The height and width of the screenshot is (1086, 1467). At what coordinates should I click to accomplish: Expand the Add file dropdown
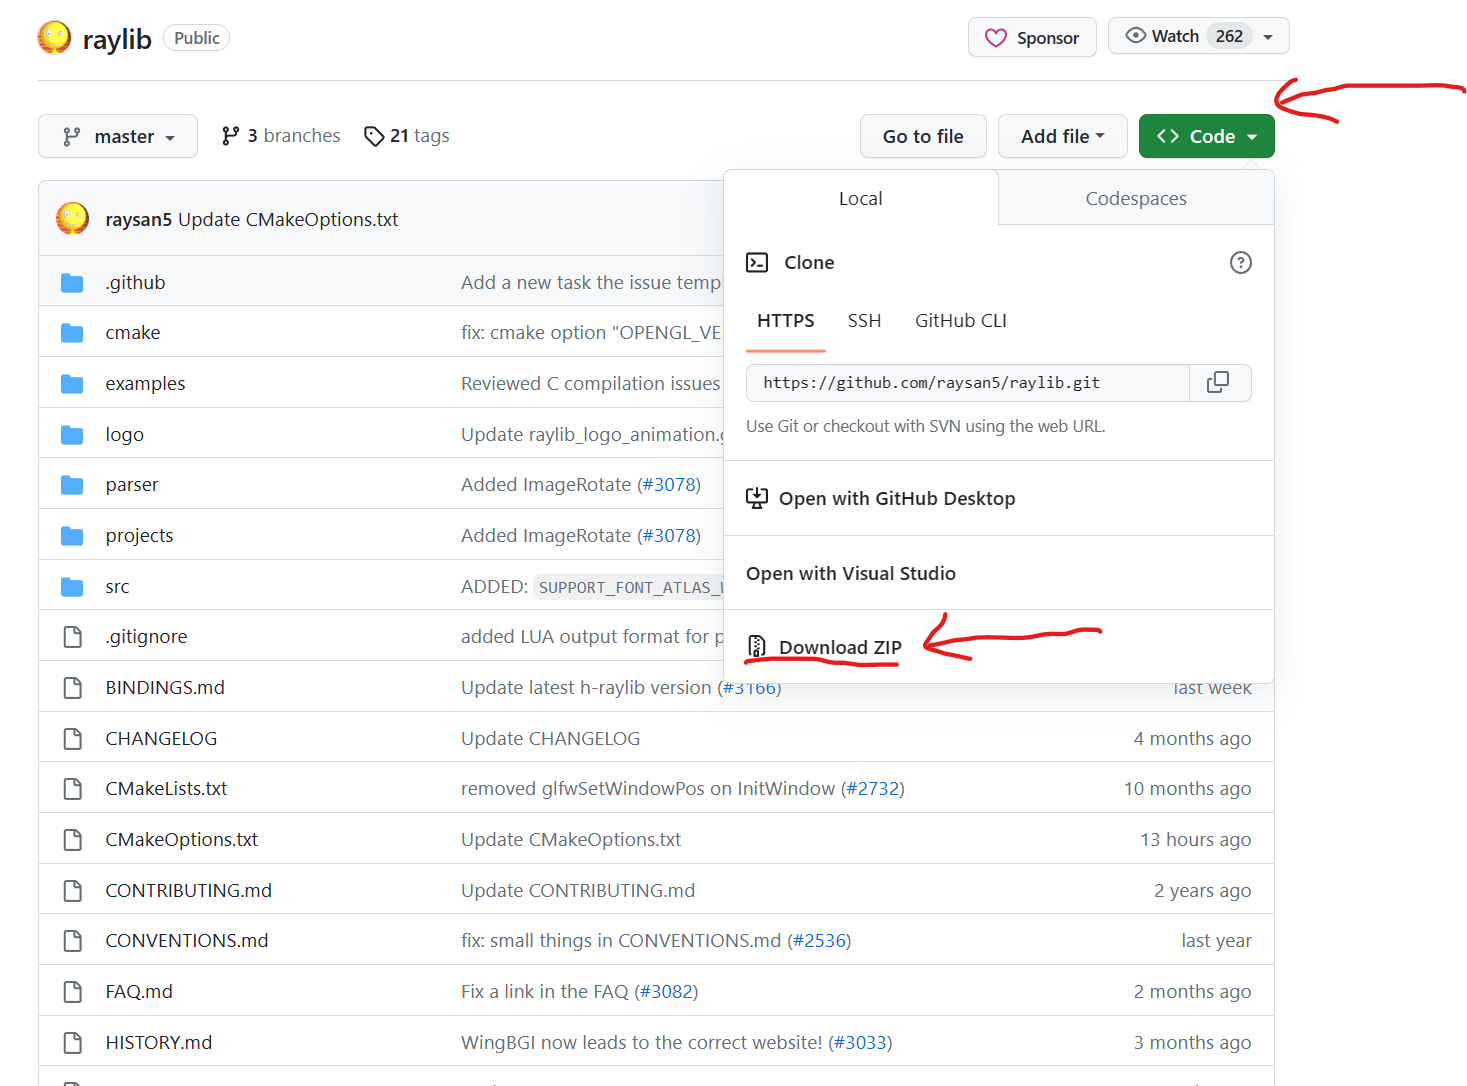point(1062,136)
